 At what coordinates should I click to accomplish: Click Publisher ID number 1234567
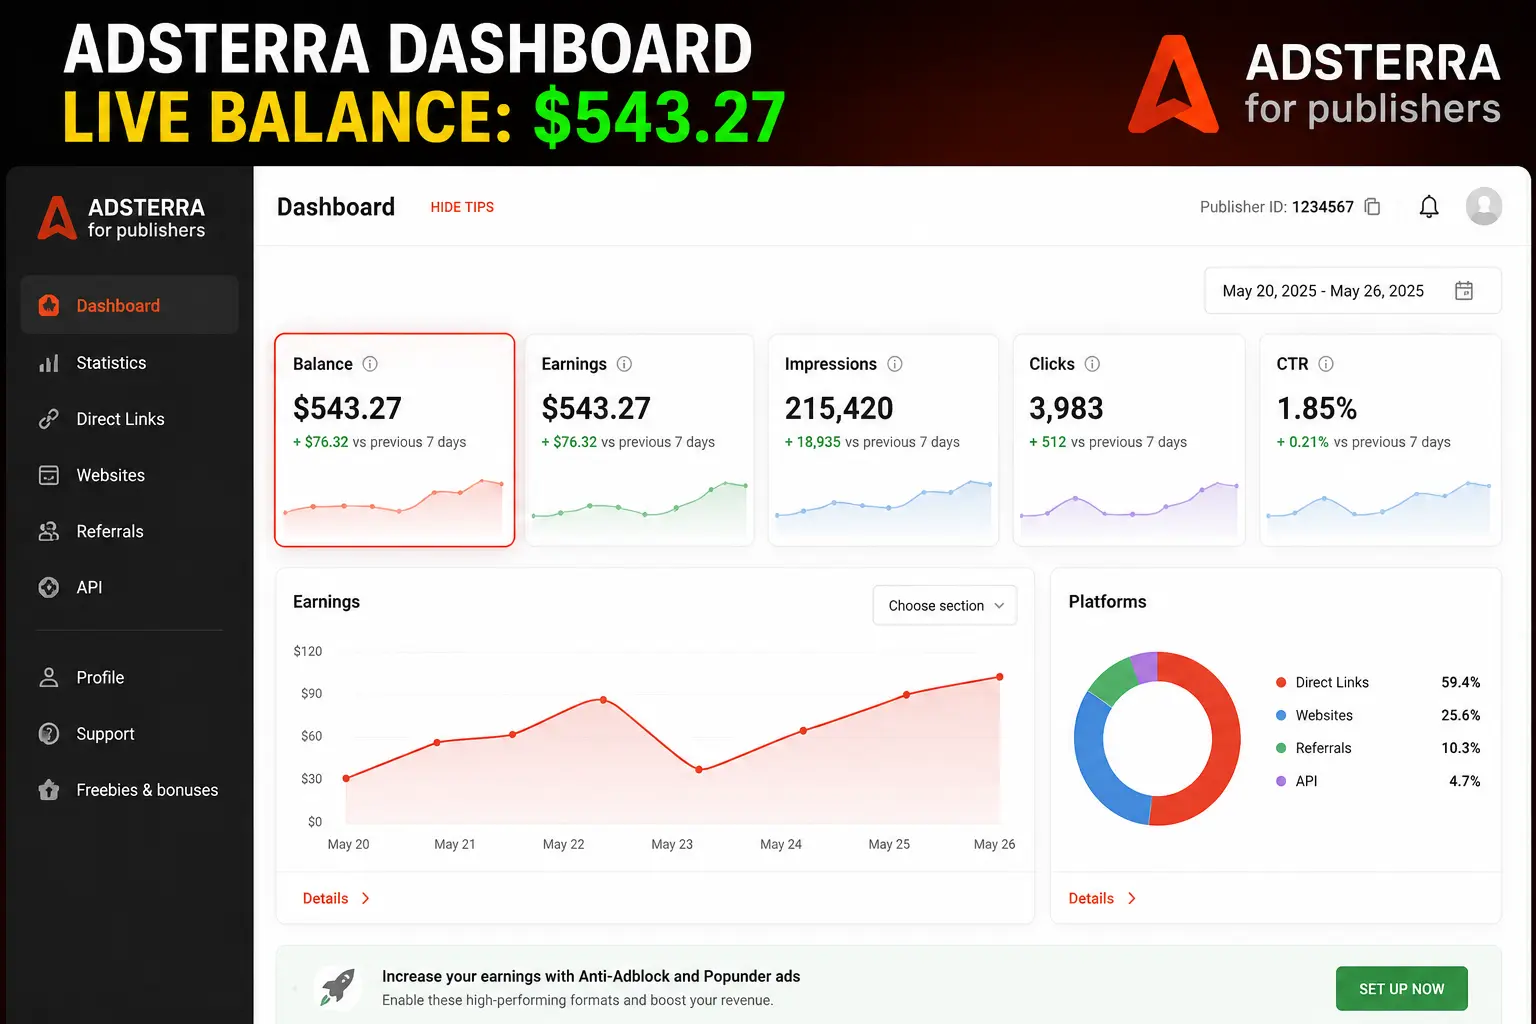point(1322,207)
